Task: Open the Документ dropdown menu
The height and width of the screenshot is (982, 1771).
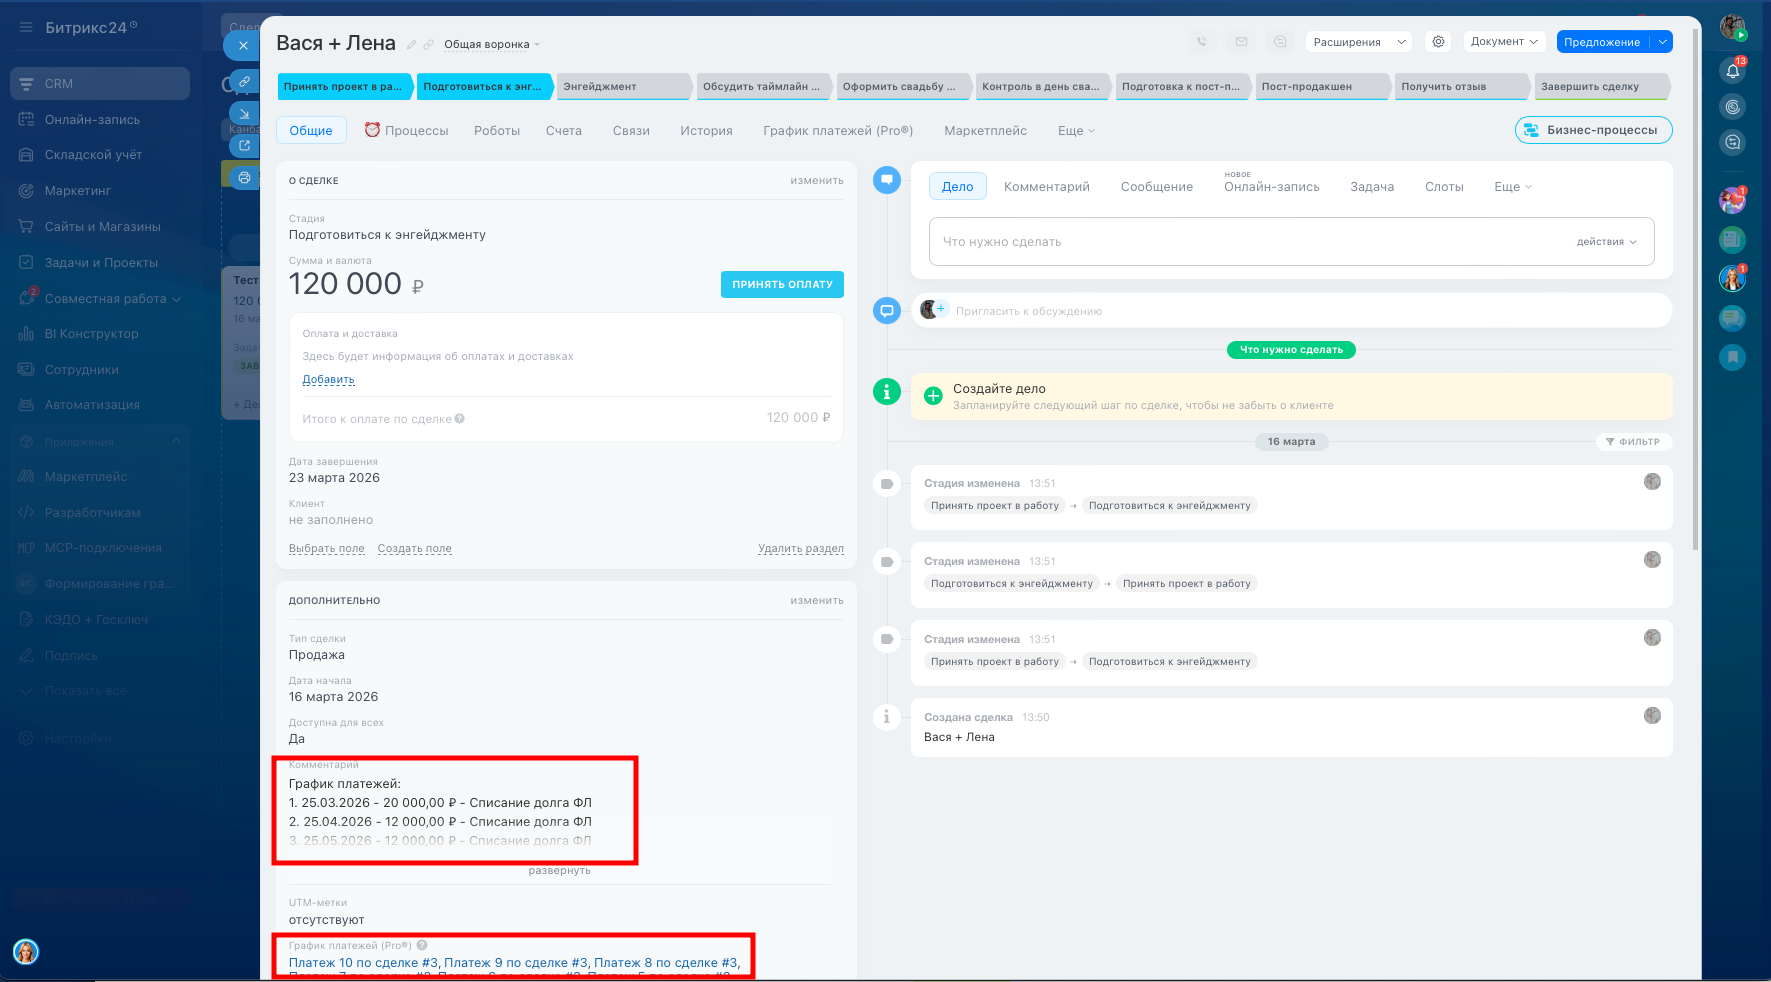Action: pos(1504,42)
